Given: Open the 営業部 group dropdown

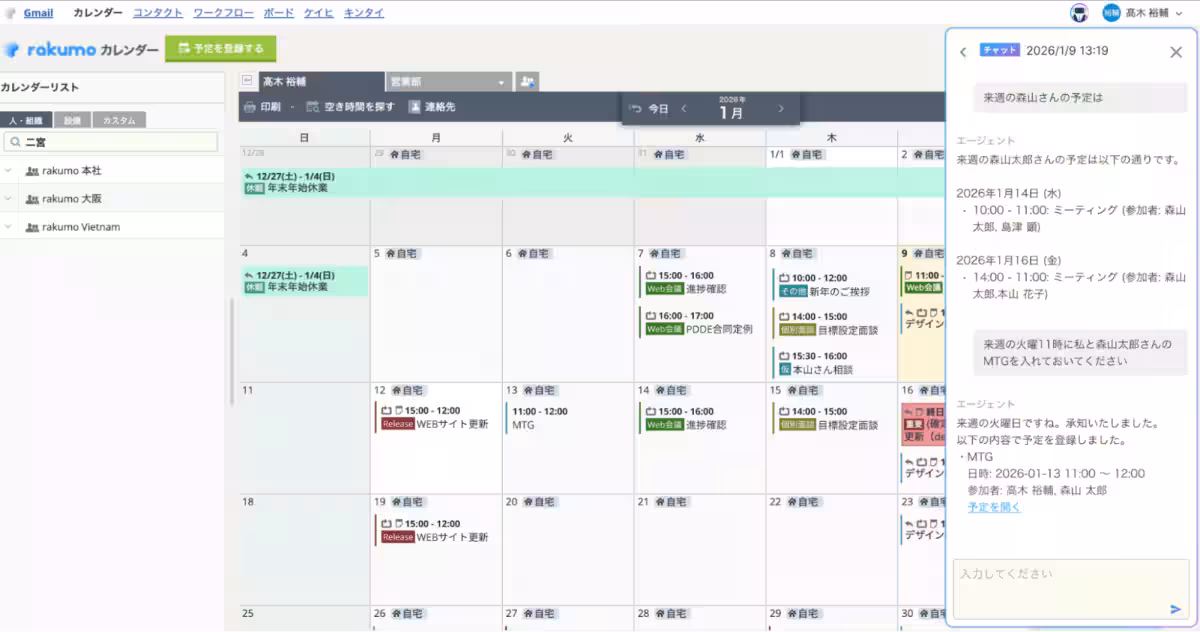Looking at the screenshot, I should (449, 82).
